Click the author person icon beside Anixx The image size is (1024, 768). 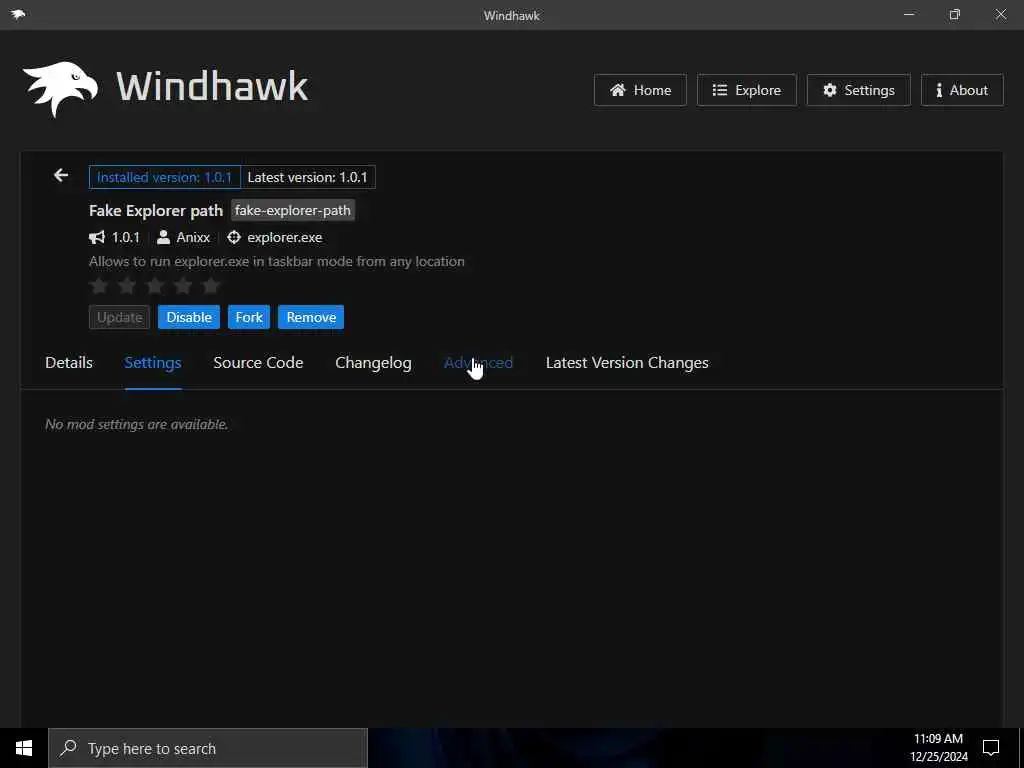pyautogui.click(x=163, y=237)
